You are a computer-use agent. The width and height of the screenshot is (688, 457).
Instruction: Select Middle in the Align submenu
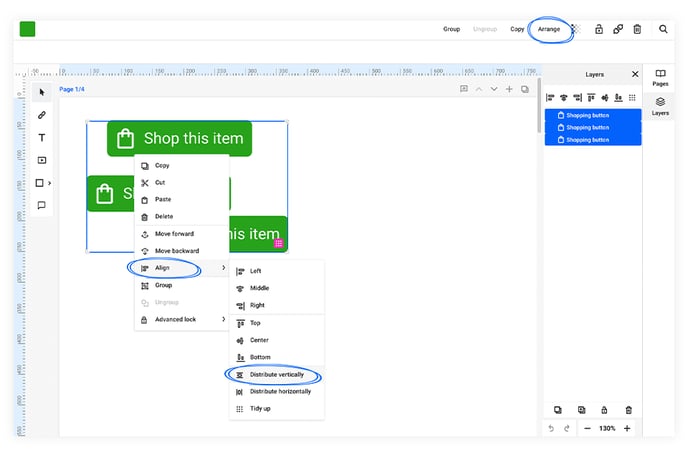pyautogui.click(x=277, y=288)
